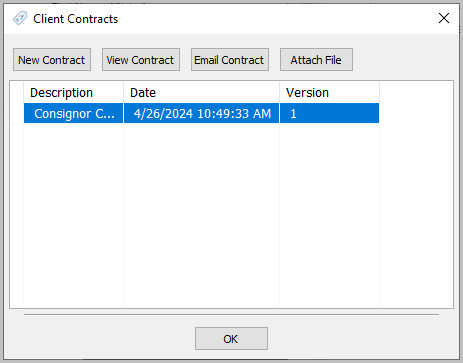
Task: Click the Email Contract button
Action: (x=230, y=60)
